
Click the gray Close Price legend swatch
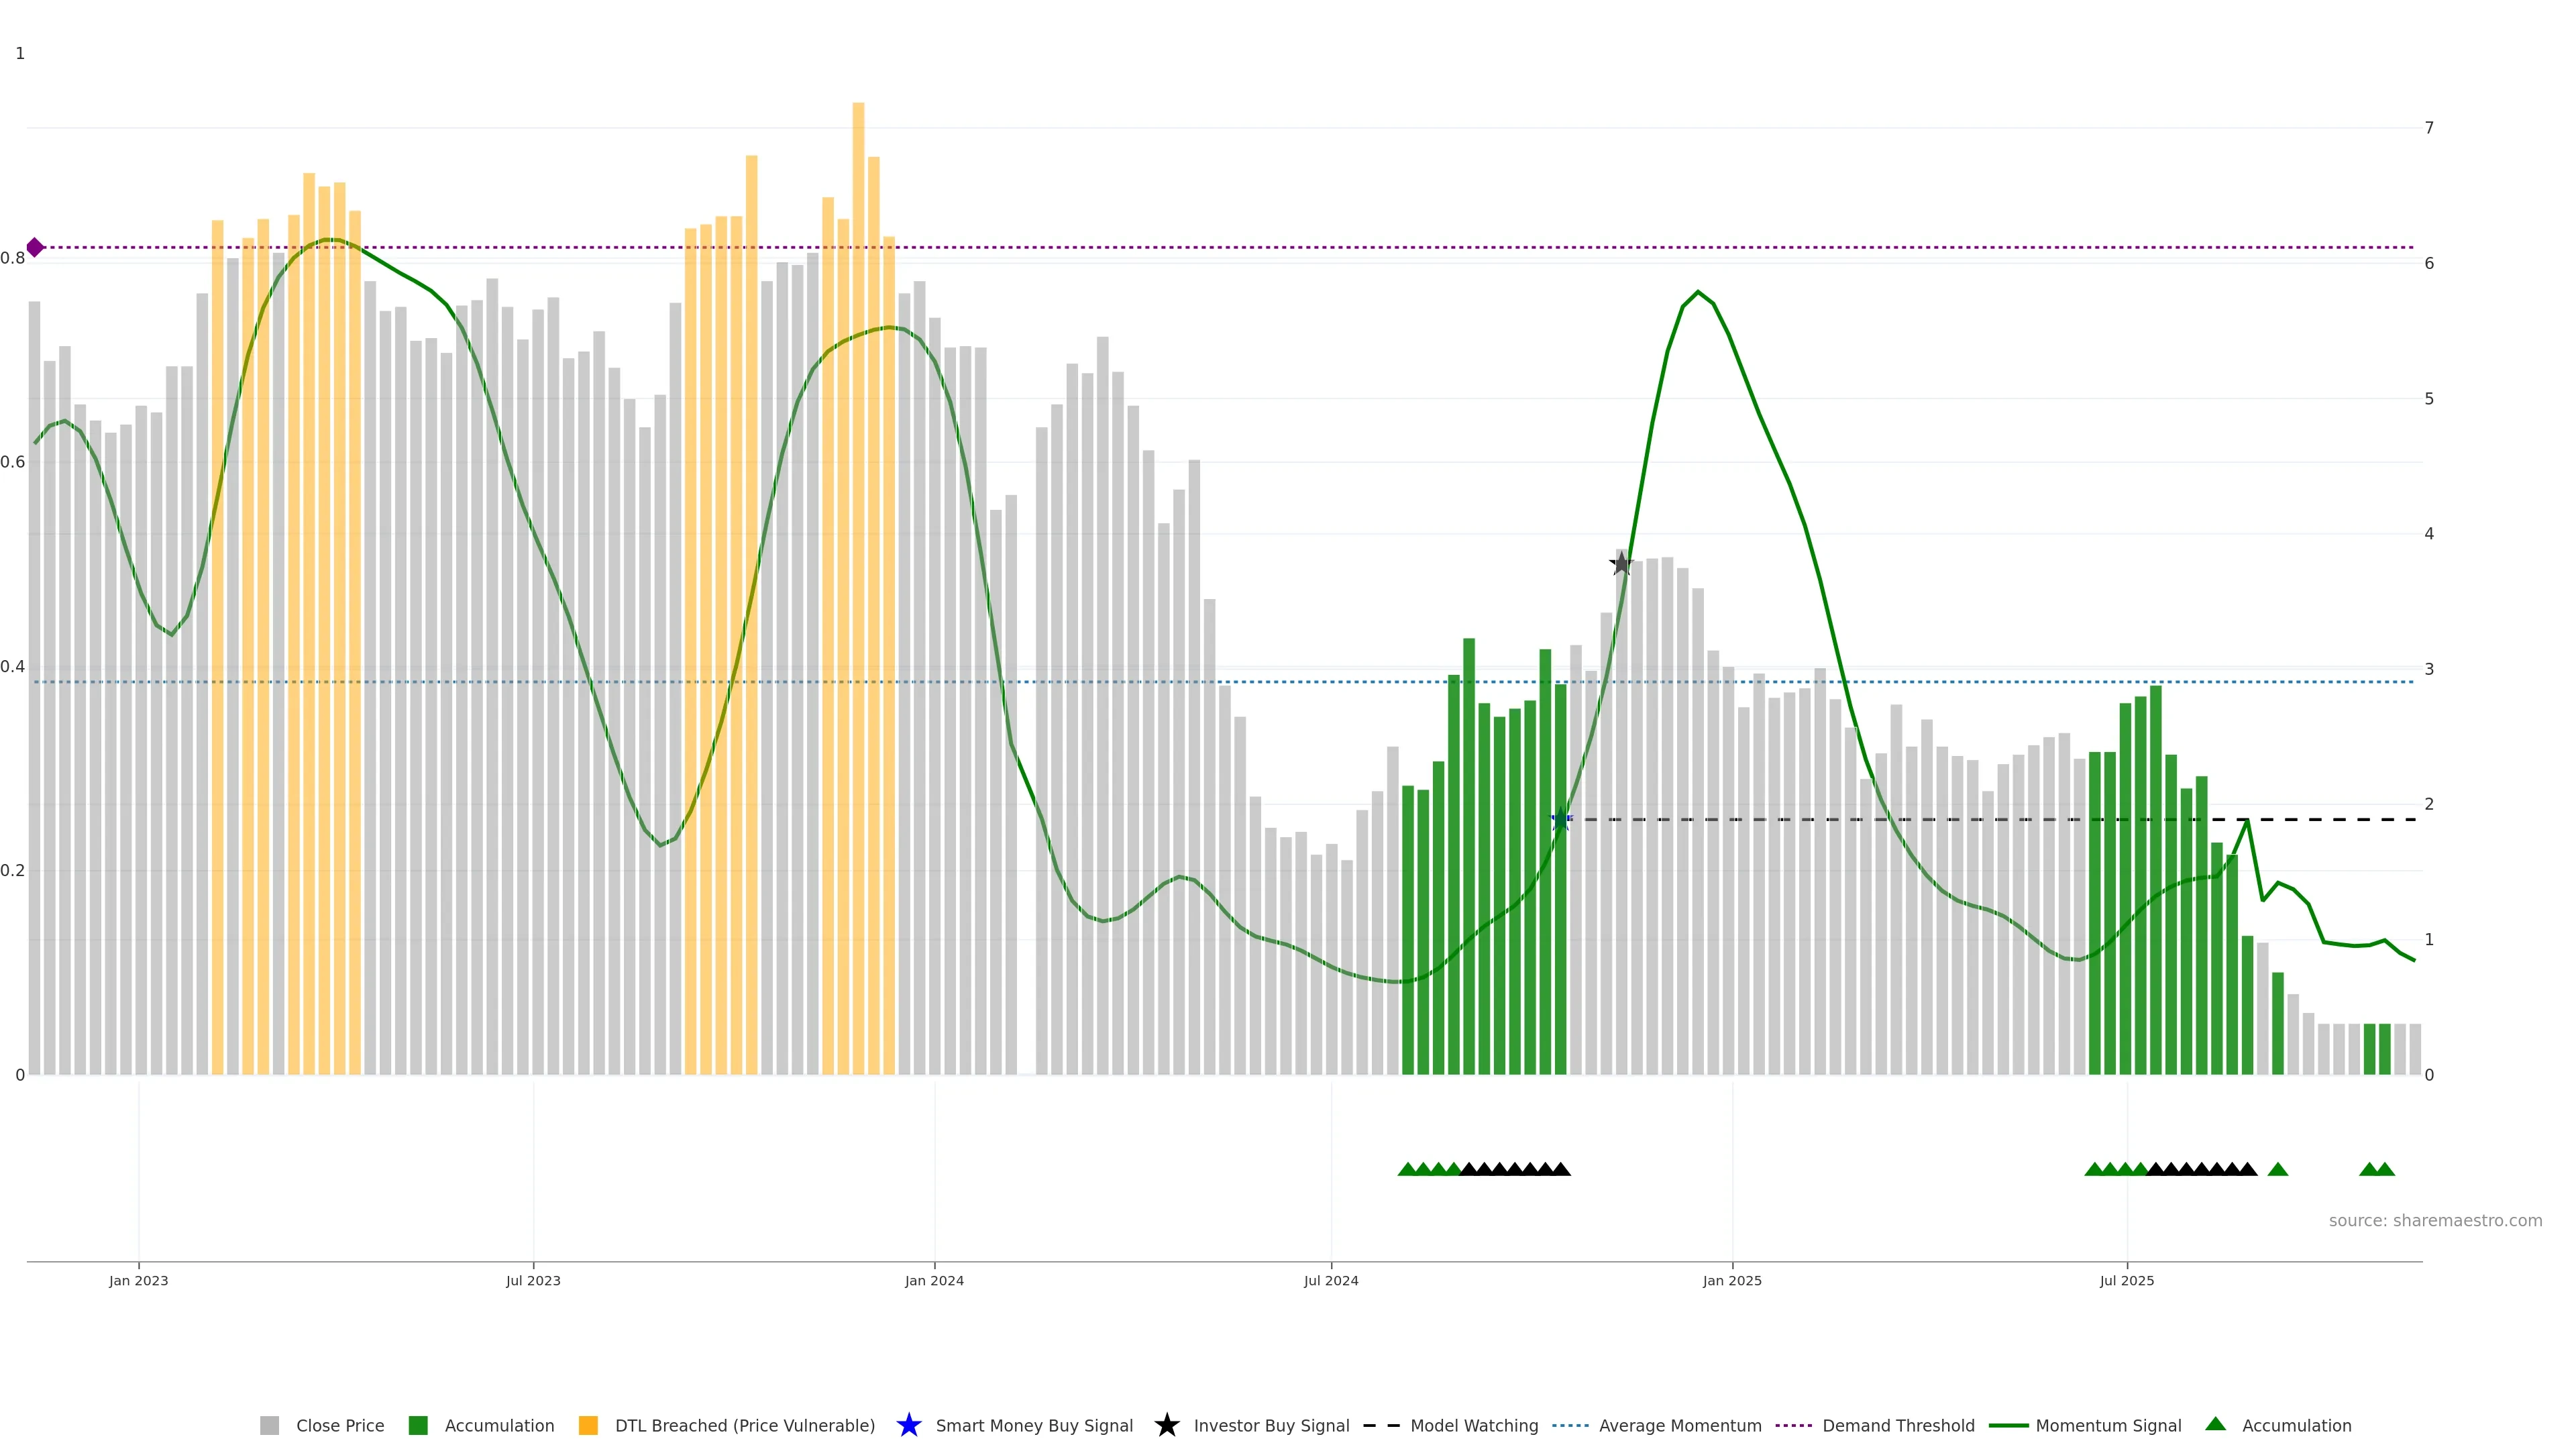coord(269,1425)
